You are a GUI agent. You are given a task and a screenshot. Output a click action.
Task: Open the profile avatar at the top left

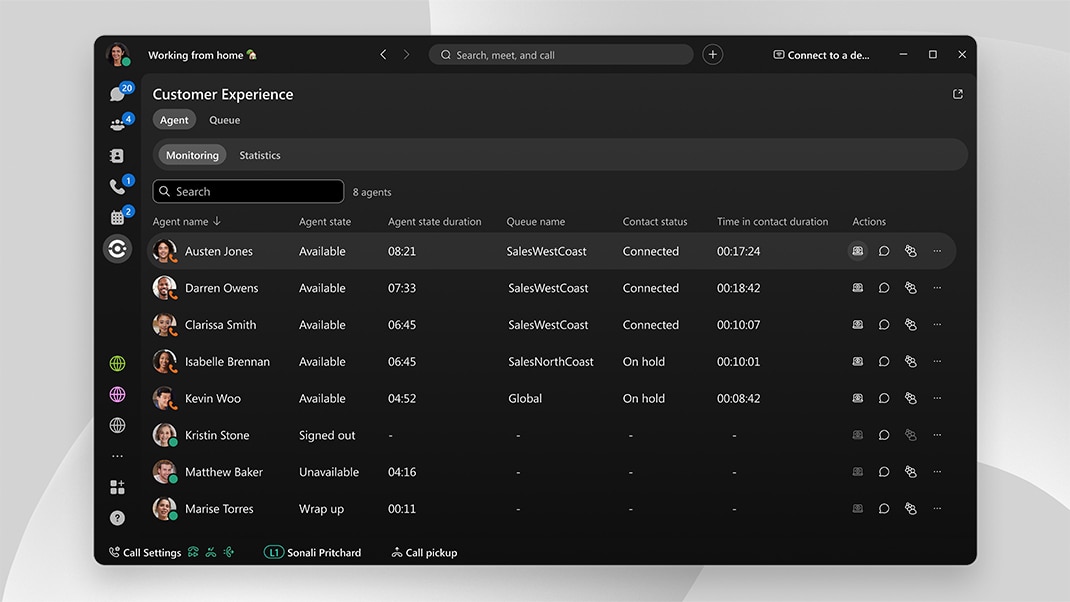click(117, 55)
